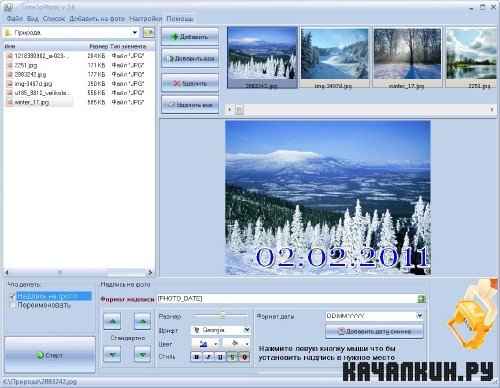Open the Файл menu
500x388 pixels.
(15, 19)
